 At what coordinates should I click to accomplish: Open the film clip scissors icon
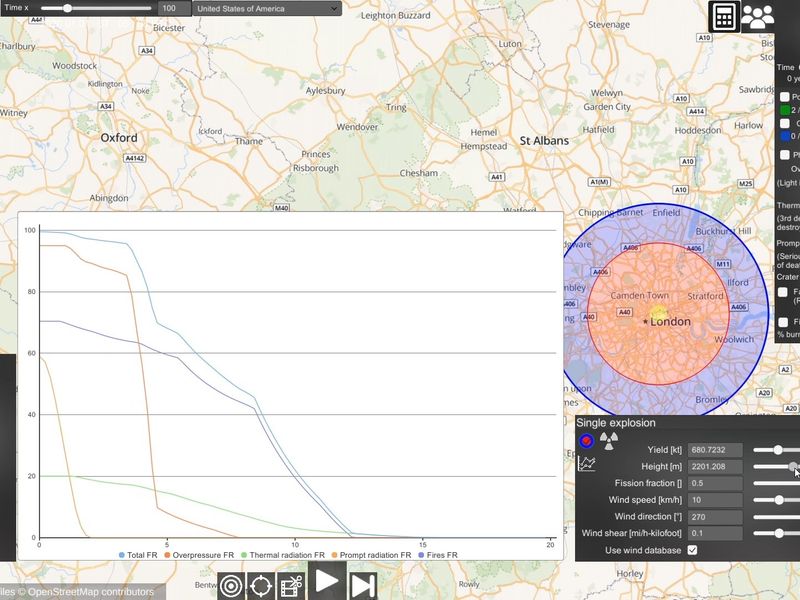click(x=291, y=586)
